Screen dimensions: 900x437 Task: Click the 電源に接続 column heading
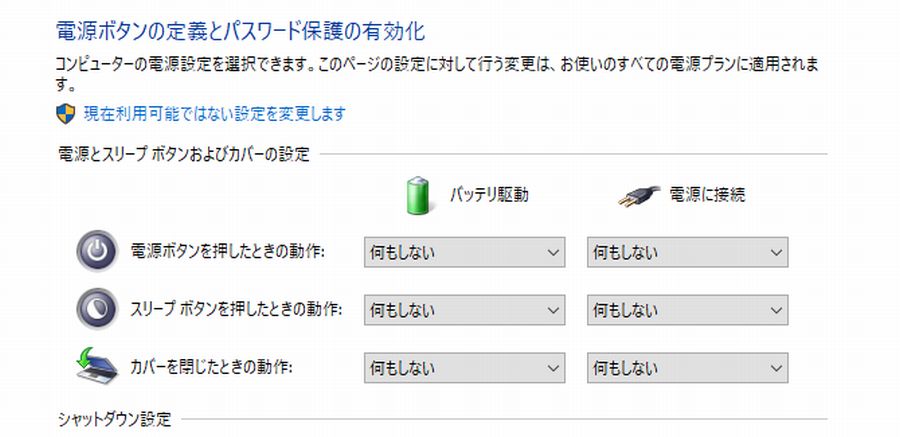tap(707, 195)
